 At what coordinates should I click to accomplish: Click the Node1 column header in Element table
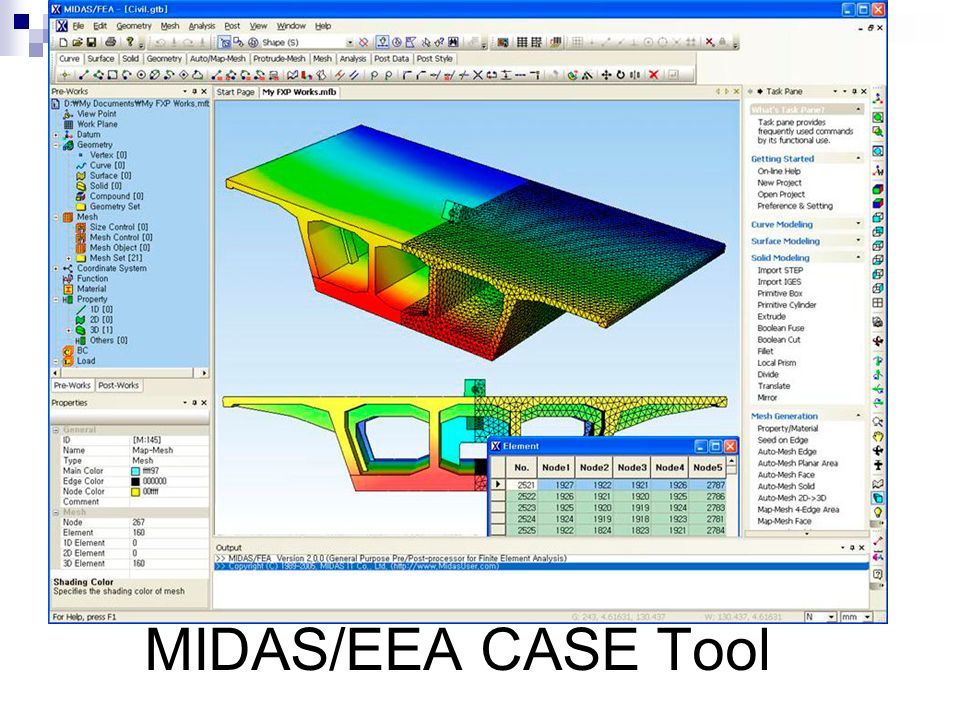point(556,468)
